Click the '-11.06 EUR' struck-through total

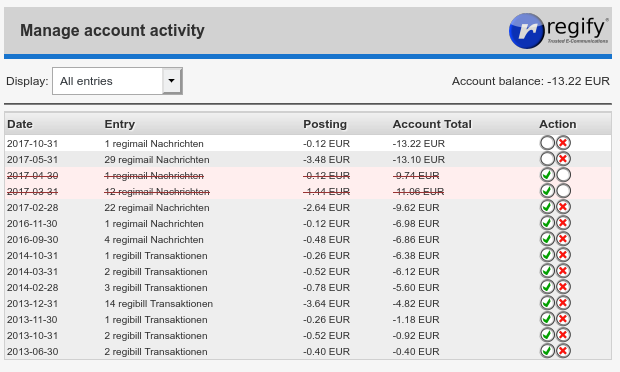click(418, 192)
